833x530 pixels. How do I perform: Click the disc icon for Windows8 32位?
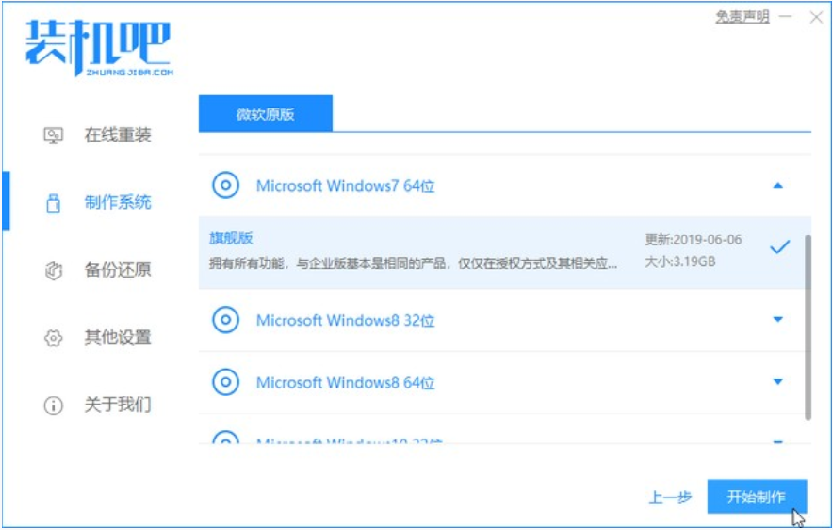click(x=226, y=320)
